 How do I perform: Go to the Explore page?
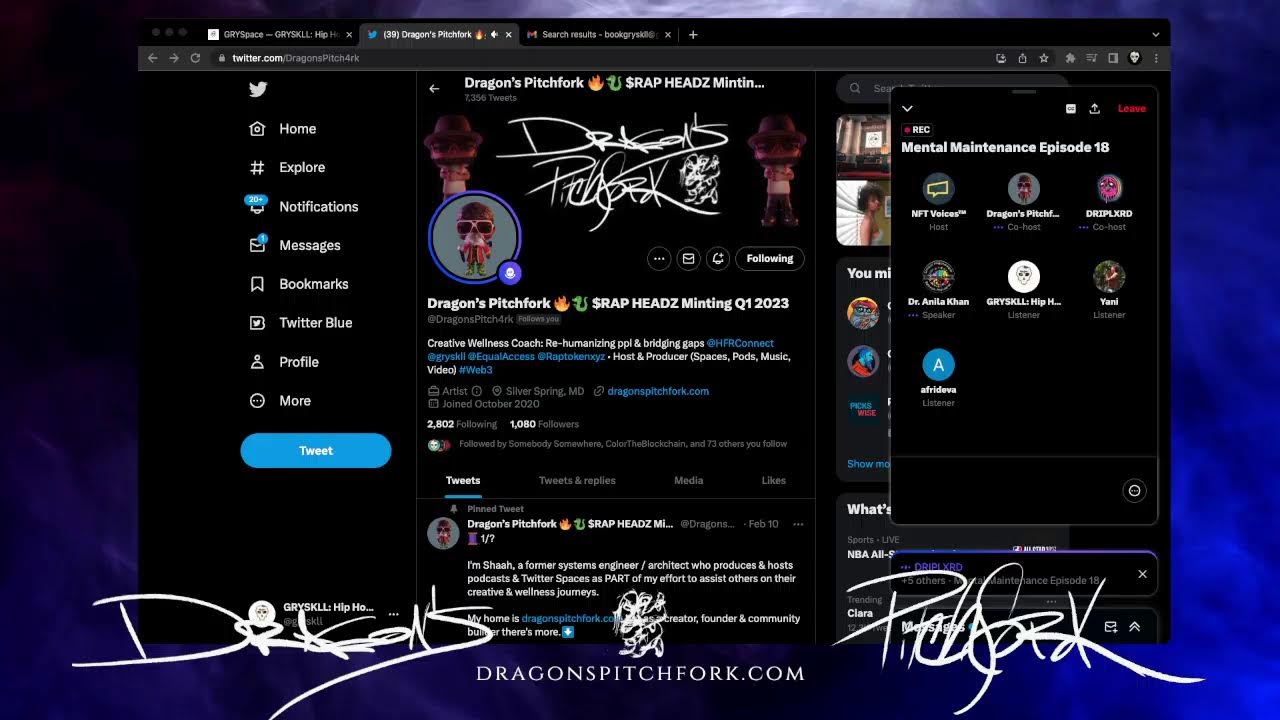[287, 168]
